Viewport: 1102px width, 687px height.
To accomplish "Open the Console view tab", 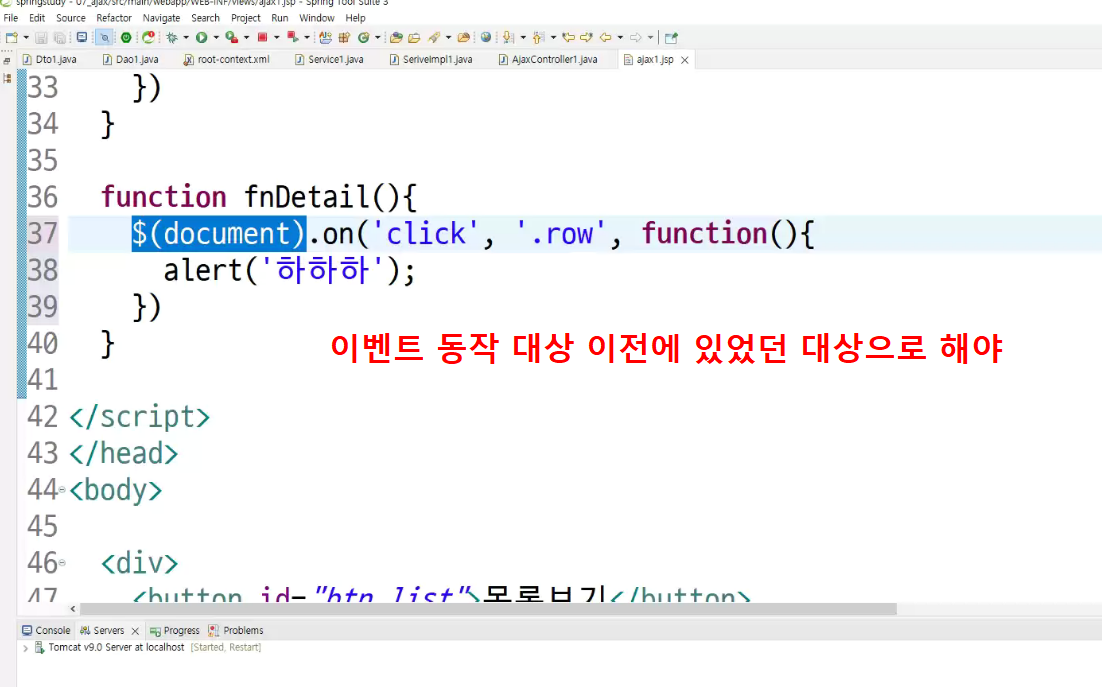I will pyautogui.click(x=46, y=630).
